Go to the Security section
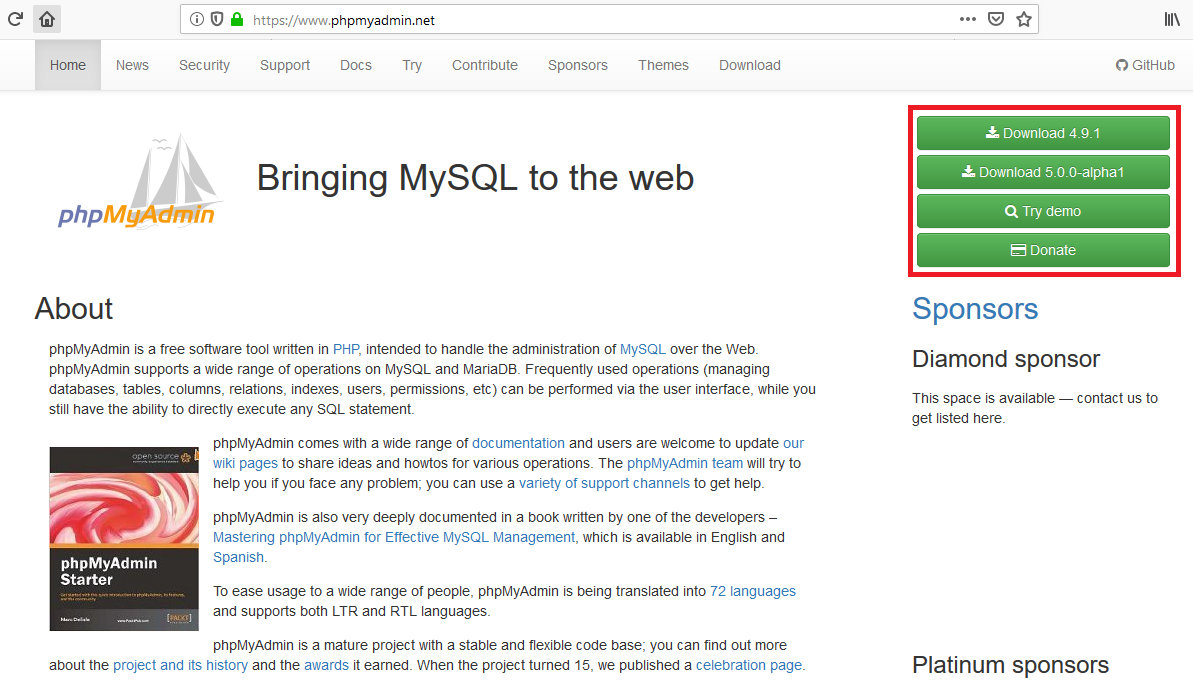1193x691 pixels. pyautogui.click(x=205, y=65)
